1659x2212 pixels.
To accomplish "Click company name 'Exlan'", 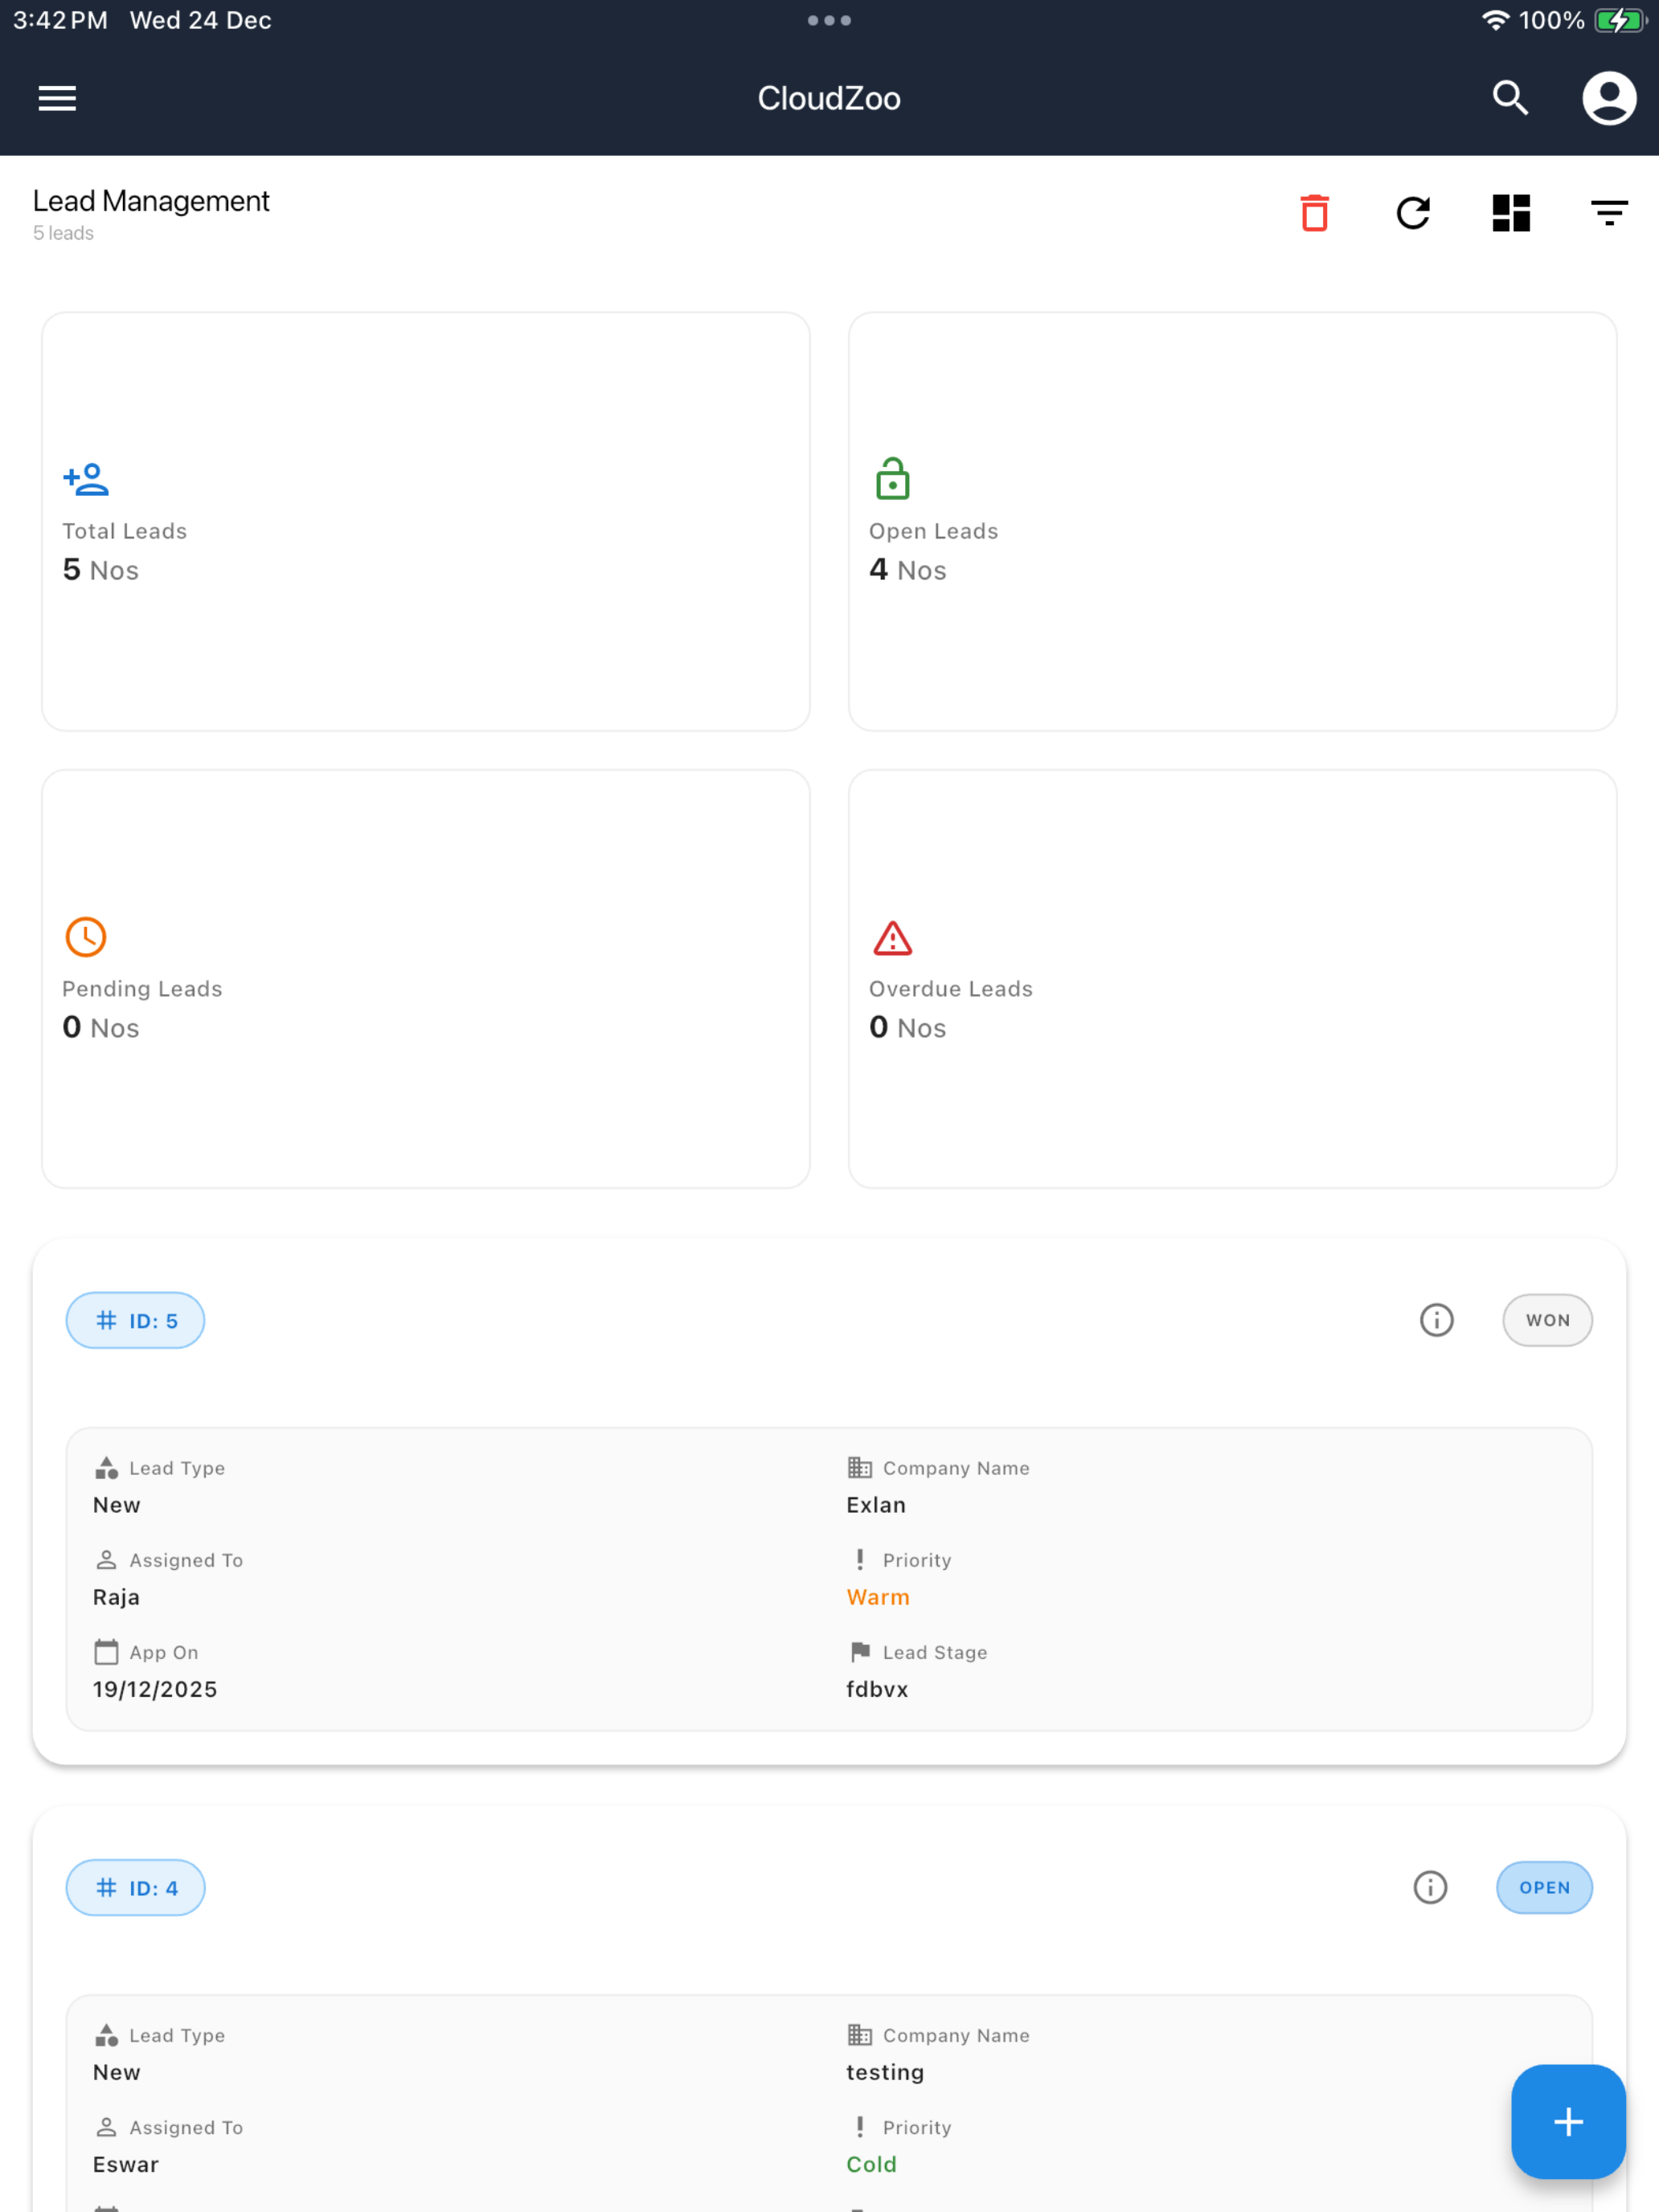I will click(x=876, y=1504).
